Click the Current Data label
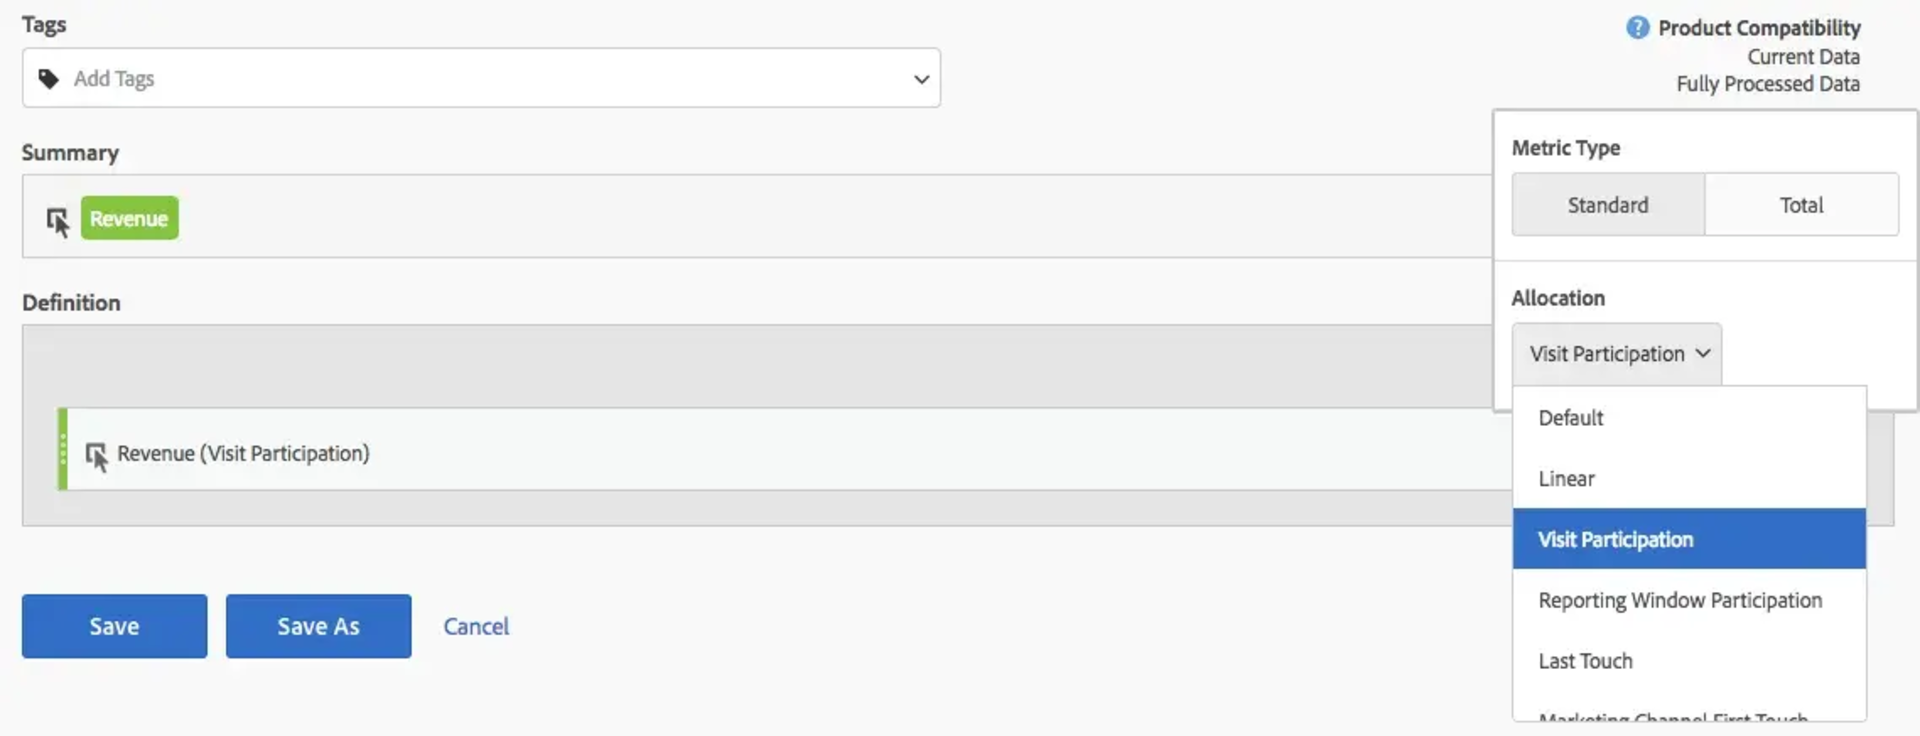Image resolution: width=1920 pixels, height=736 pixels. point(1803,56)
